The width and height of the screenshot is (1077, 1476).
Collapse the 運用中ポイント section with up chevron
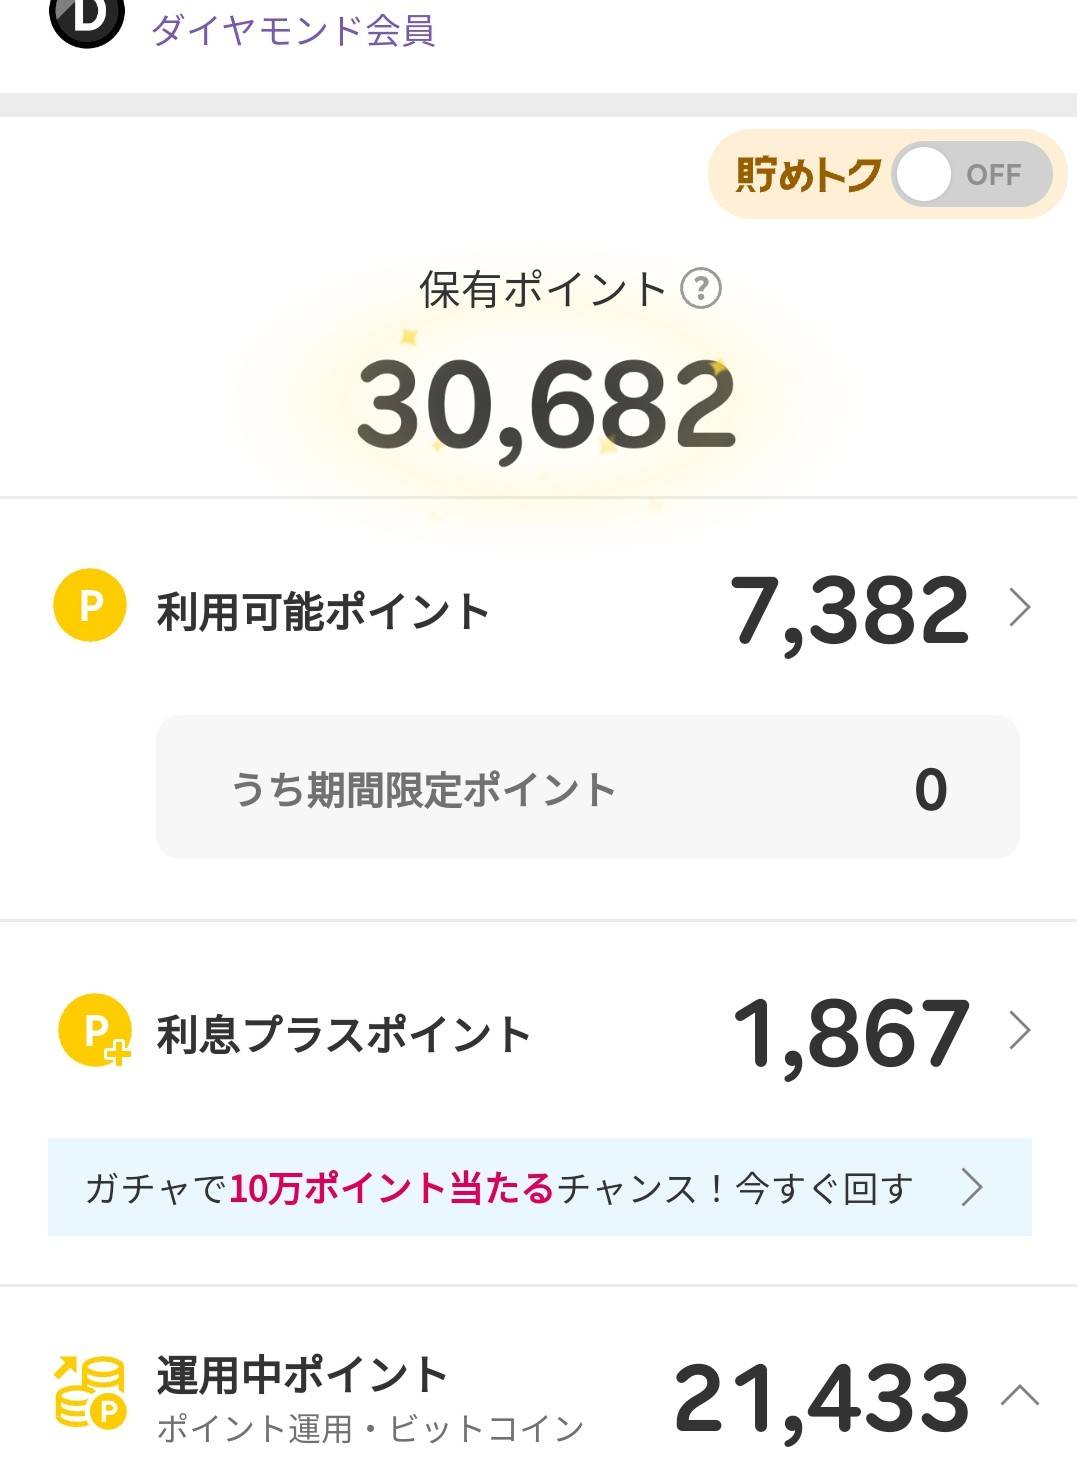click(1019, 1394)
